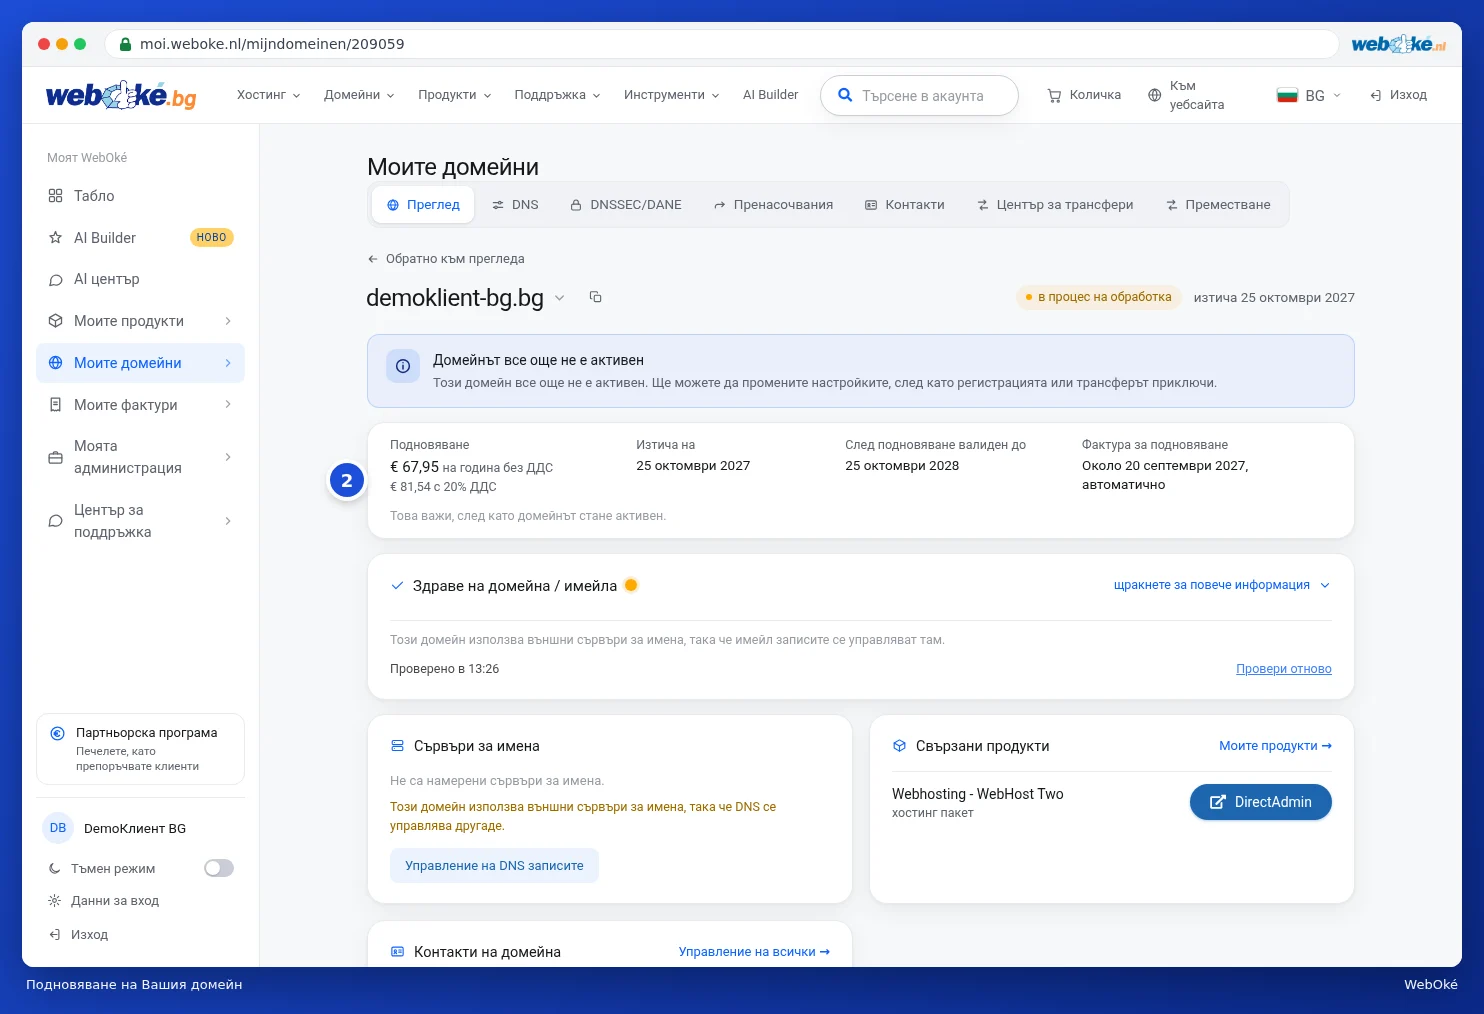Switch to the DNSSEC/DANE tab
The image size is (1484, 1014).
click(626, 205)
